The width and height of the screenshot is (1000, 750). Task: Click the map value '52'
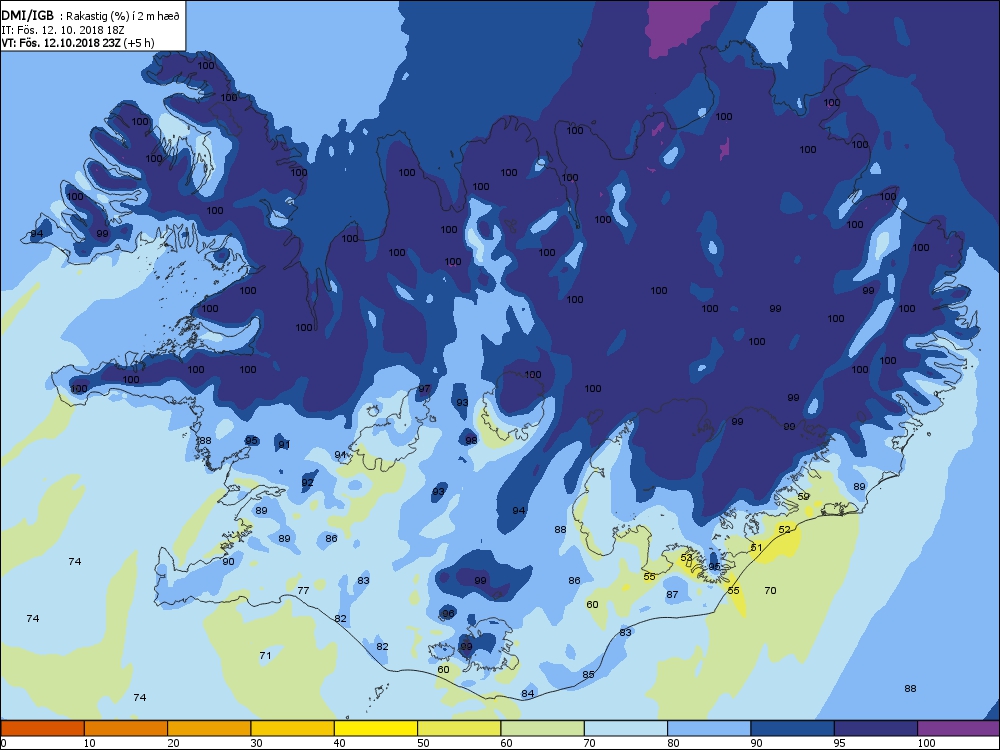[x=784, y=529]
